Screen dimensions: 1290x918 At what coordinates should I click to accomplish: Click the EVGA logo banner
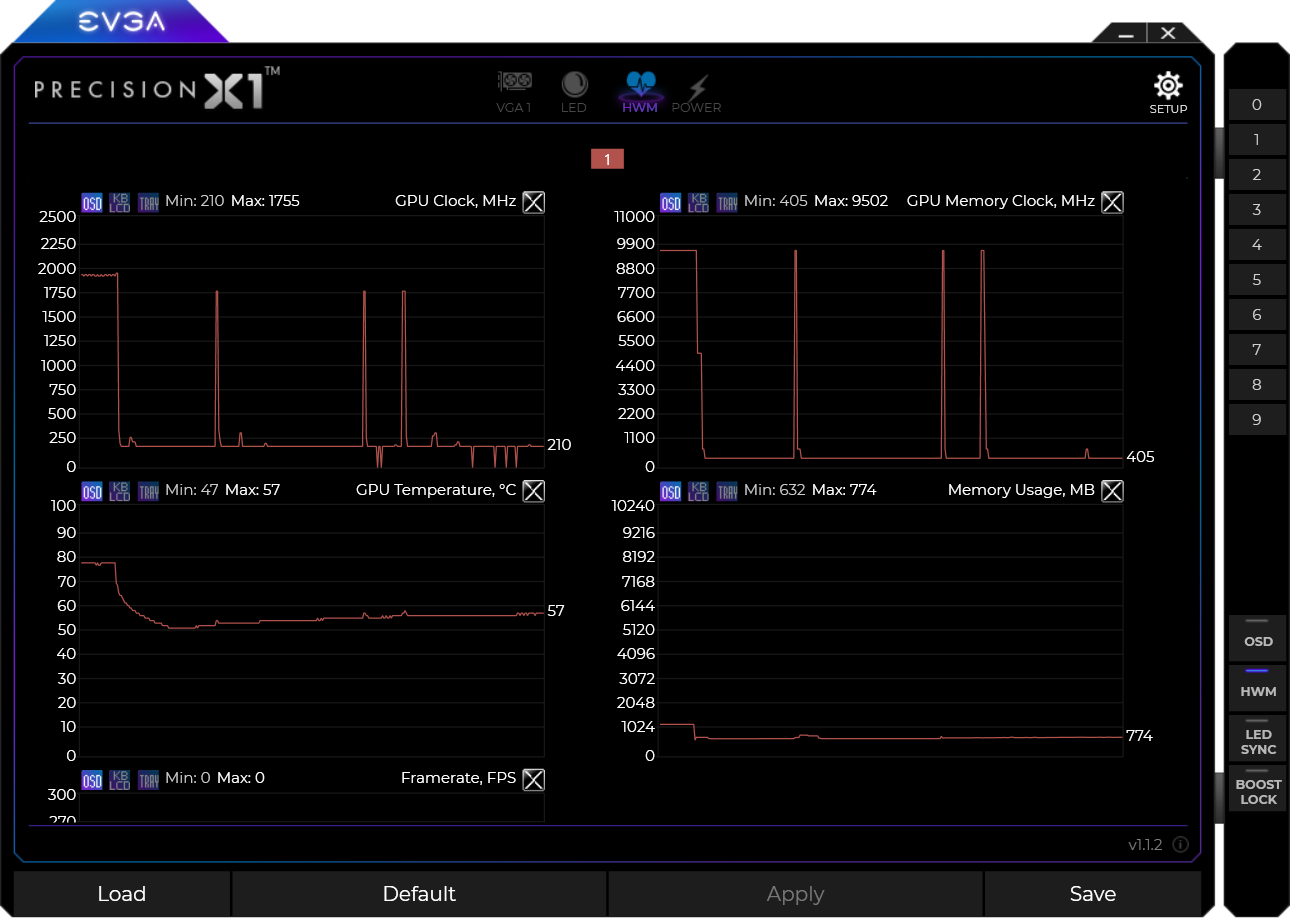[x=123, y=21]
